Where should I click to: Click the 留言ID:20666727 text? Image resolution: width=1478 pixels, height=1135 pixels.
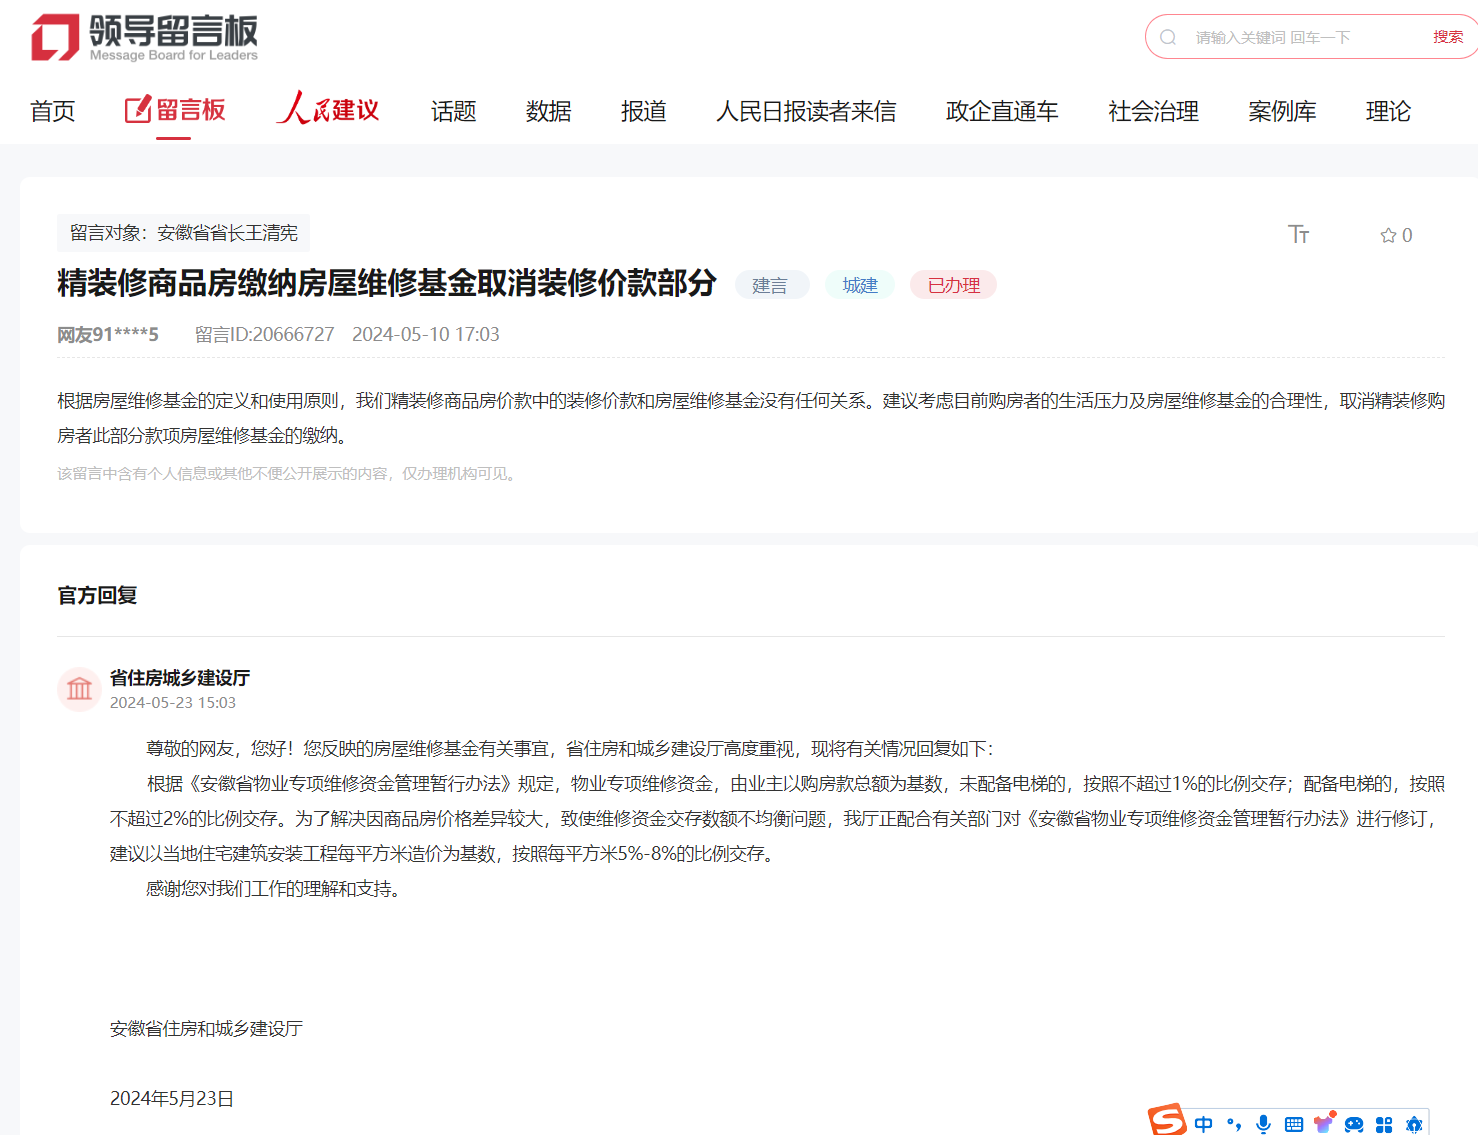[x=265, y=334]
